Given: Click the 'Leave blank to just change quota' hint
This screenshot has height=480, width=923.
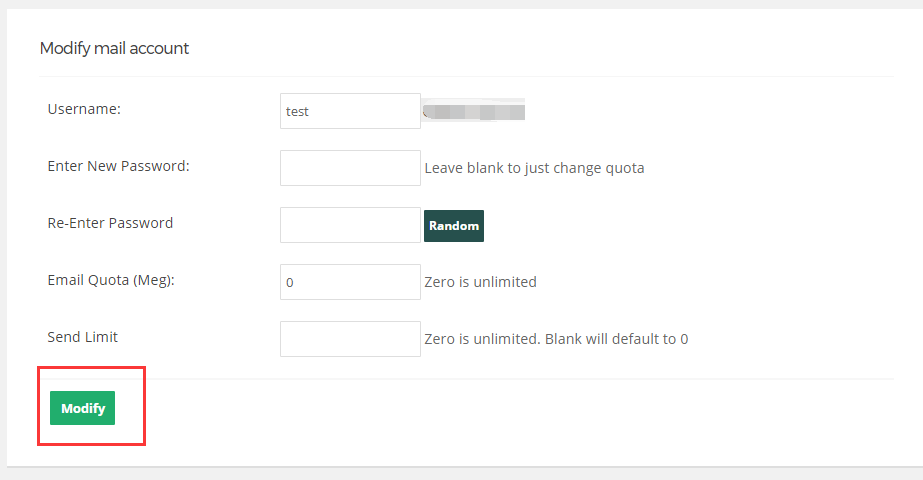Looking at the screenshot, I should coord(534,168).
